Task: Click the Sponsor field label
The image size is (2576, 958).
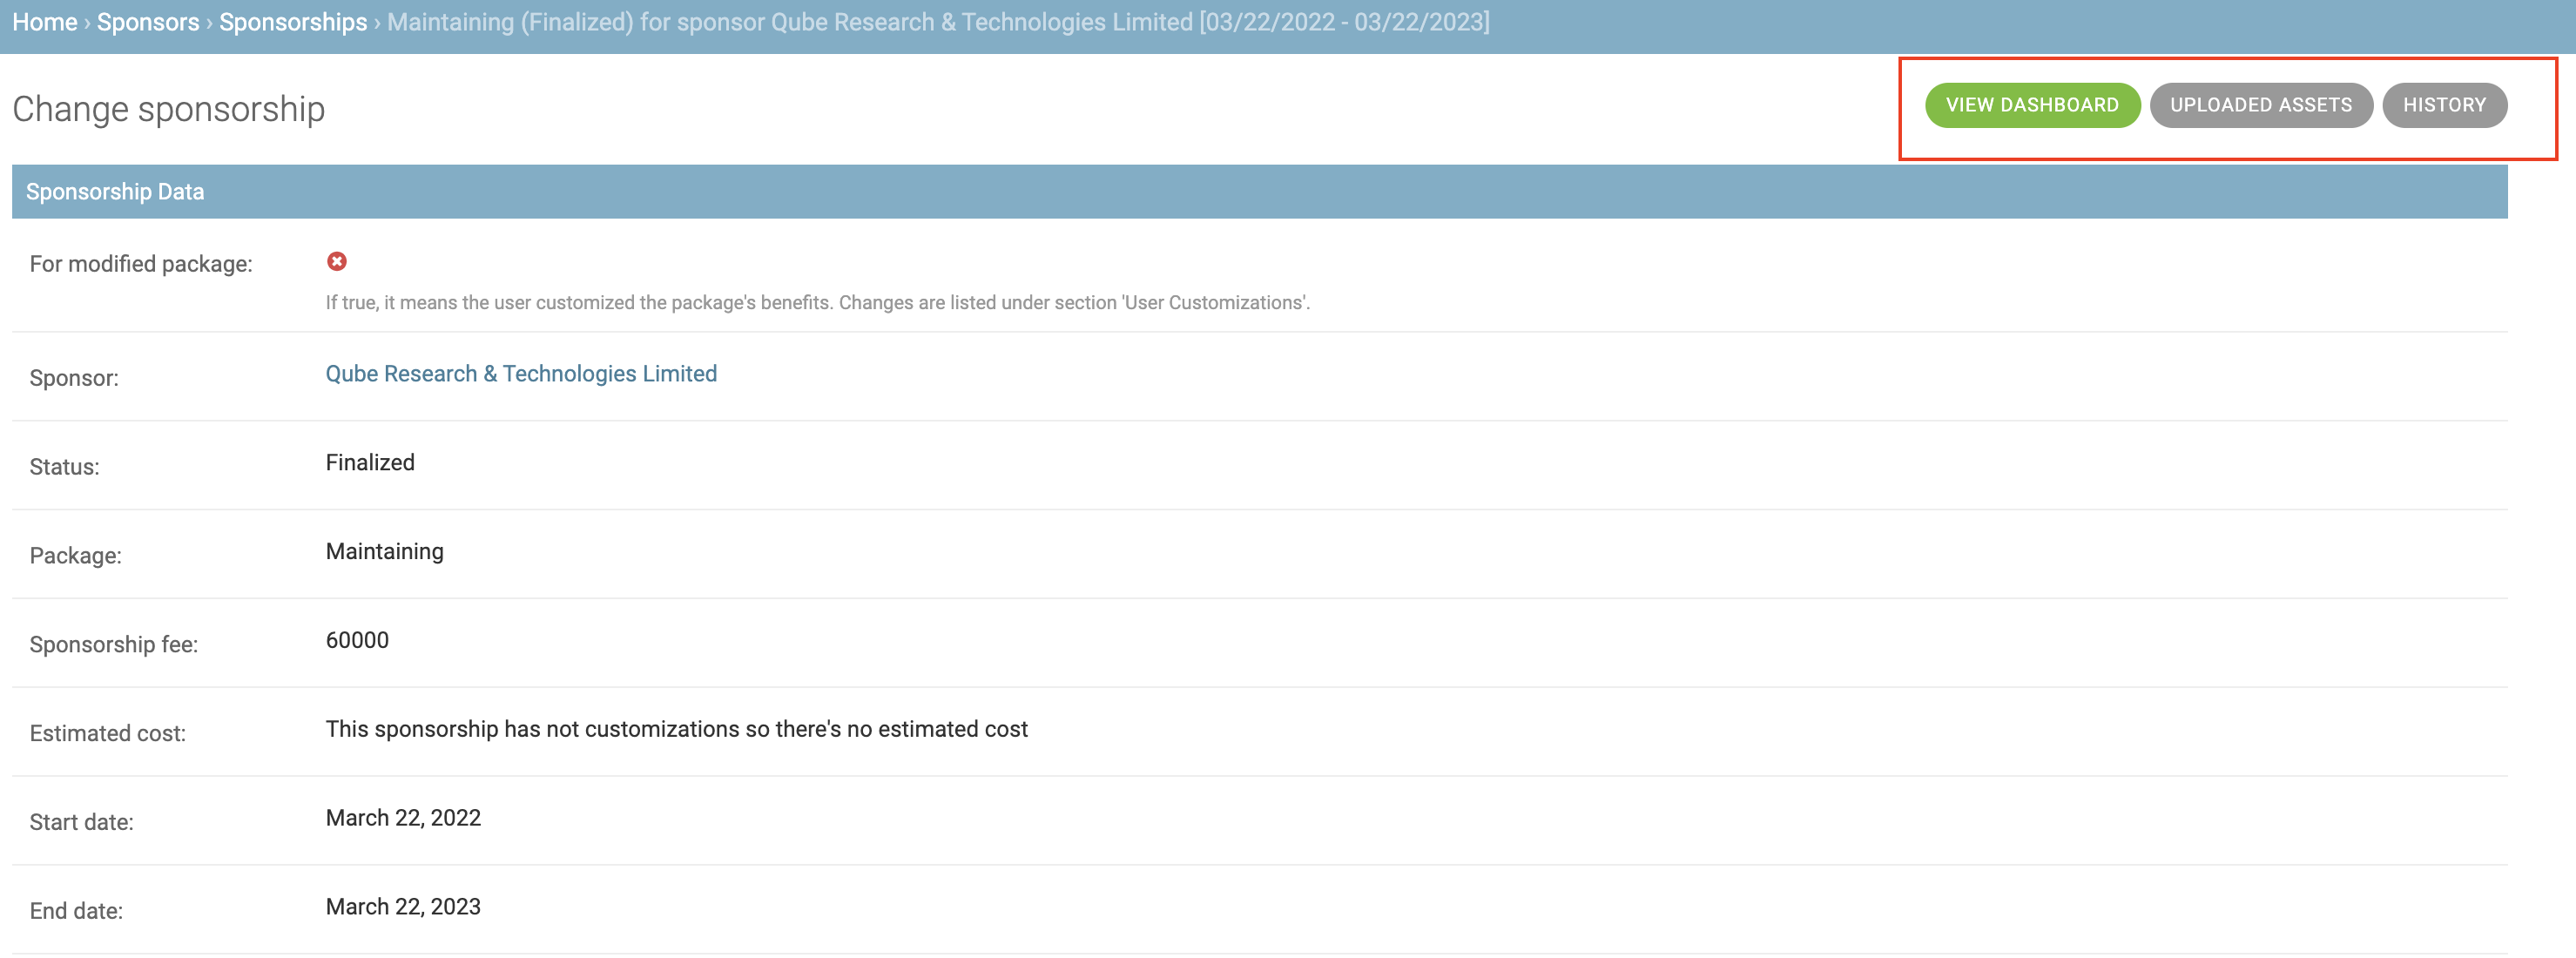Action: 73,377
